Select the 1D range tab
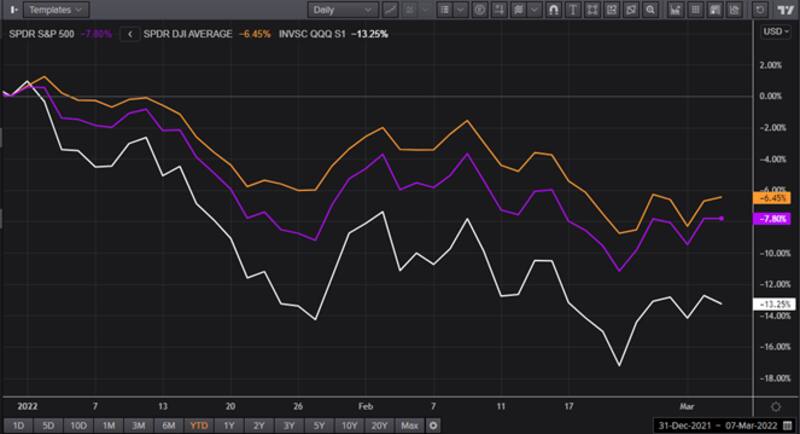 pyautogui.click(x=16, y=424)
